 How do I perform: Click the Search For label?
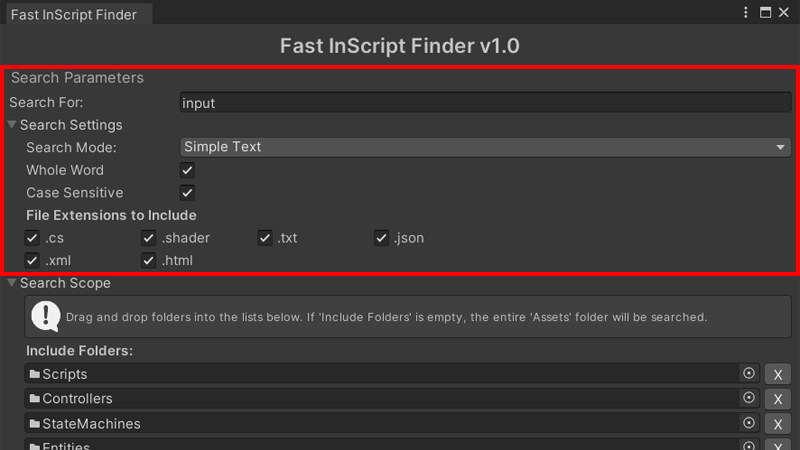tap(46, 103)
